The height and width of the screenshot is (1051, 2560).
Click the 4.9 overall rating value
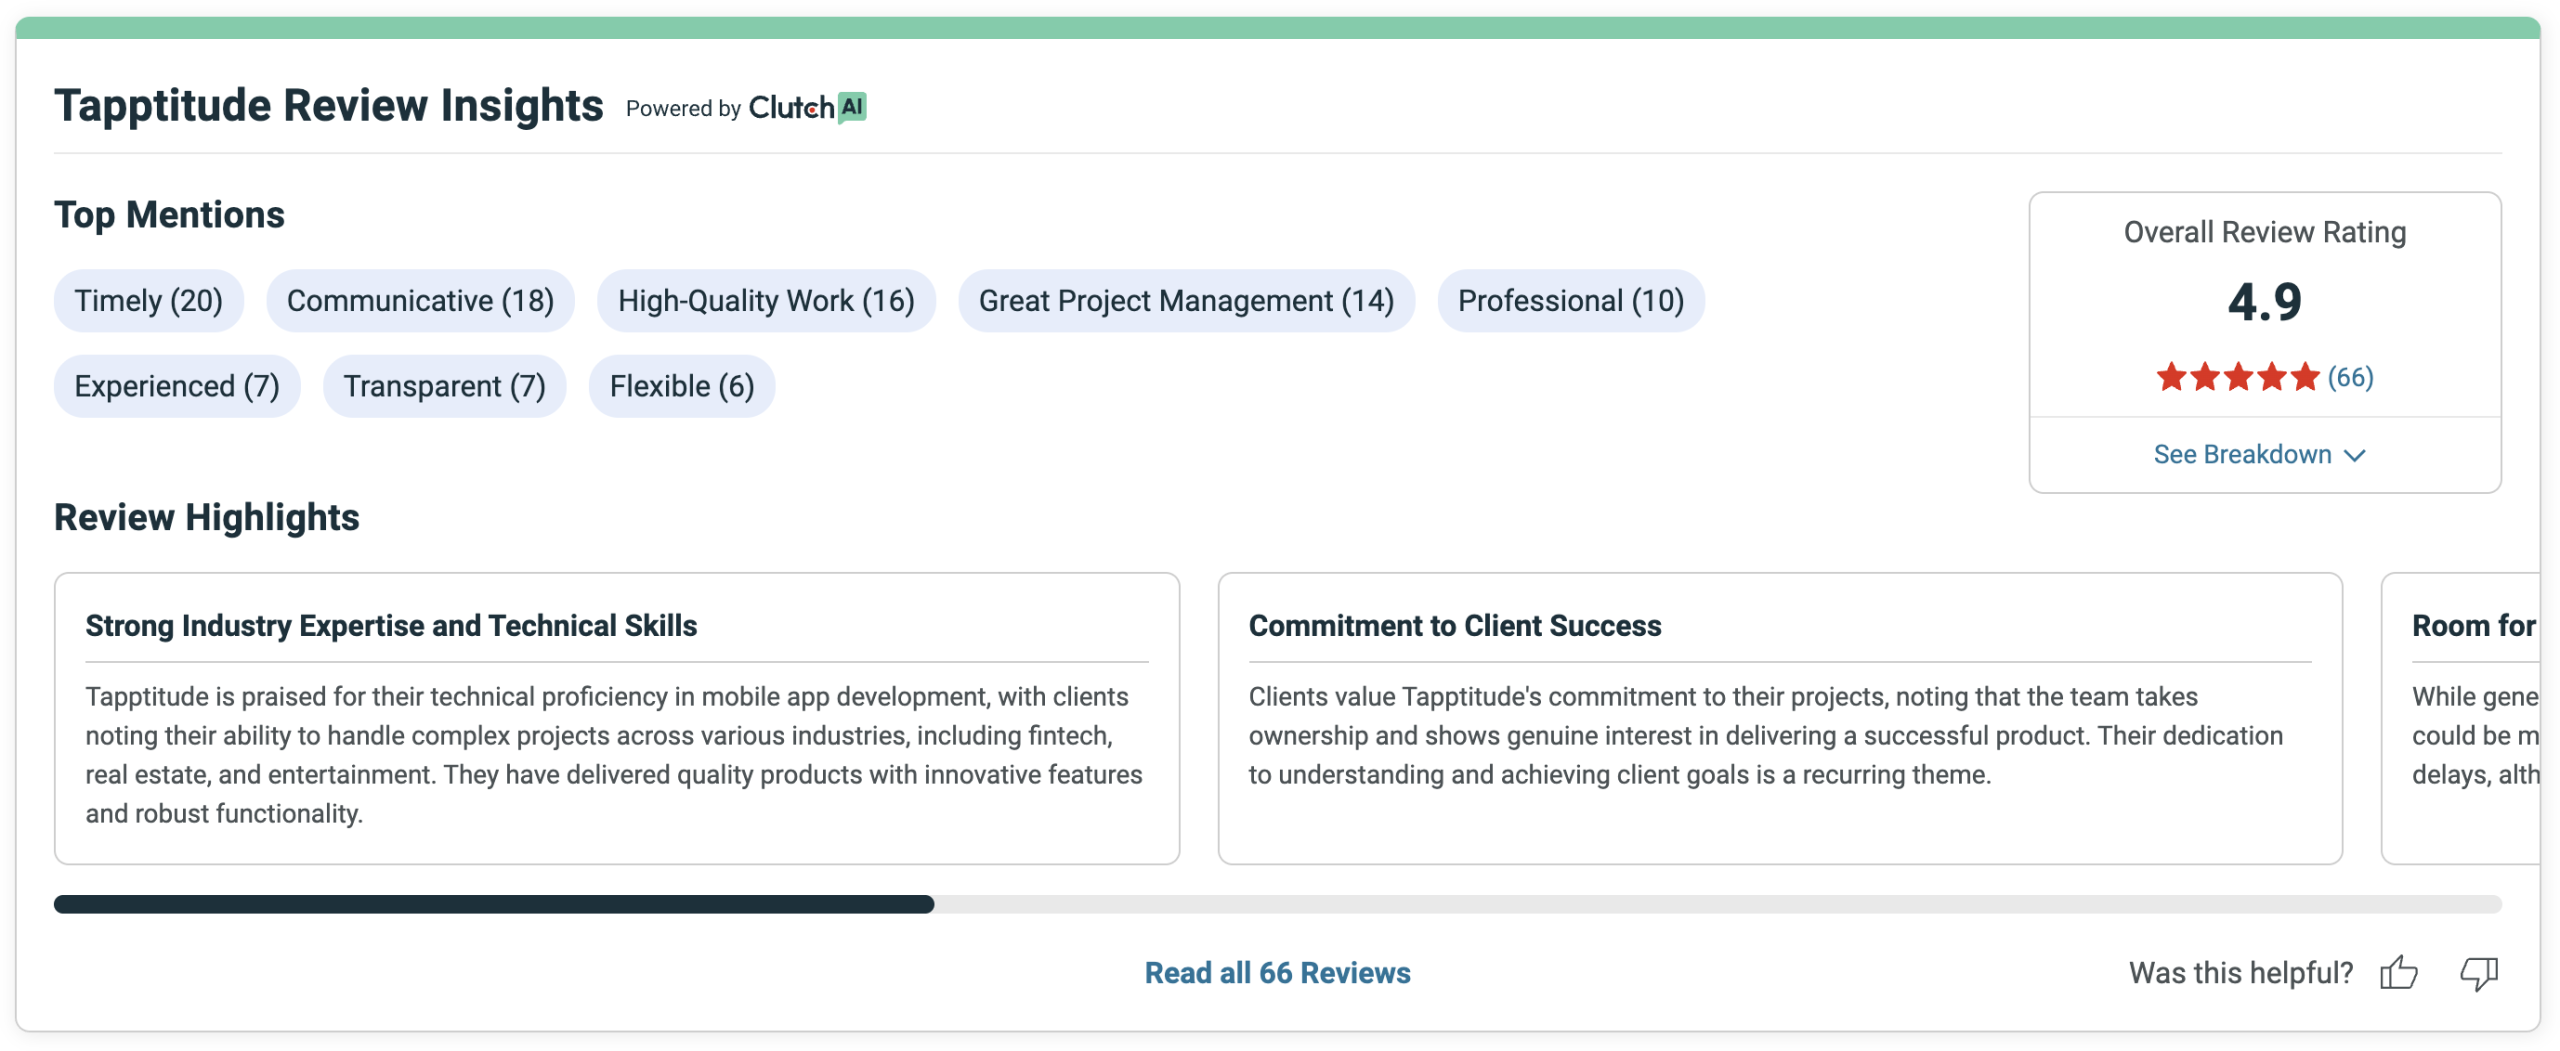(x=2264, y=301)
